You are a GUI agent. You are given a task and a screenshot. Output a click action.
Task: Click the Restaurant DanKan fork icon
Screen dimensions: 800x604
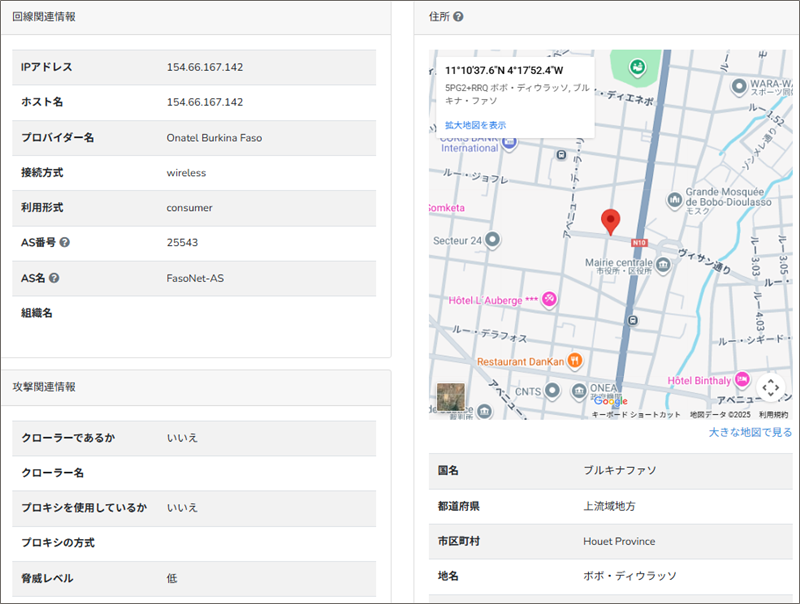pyautogui.click(x=575, y=361)
